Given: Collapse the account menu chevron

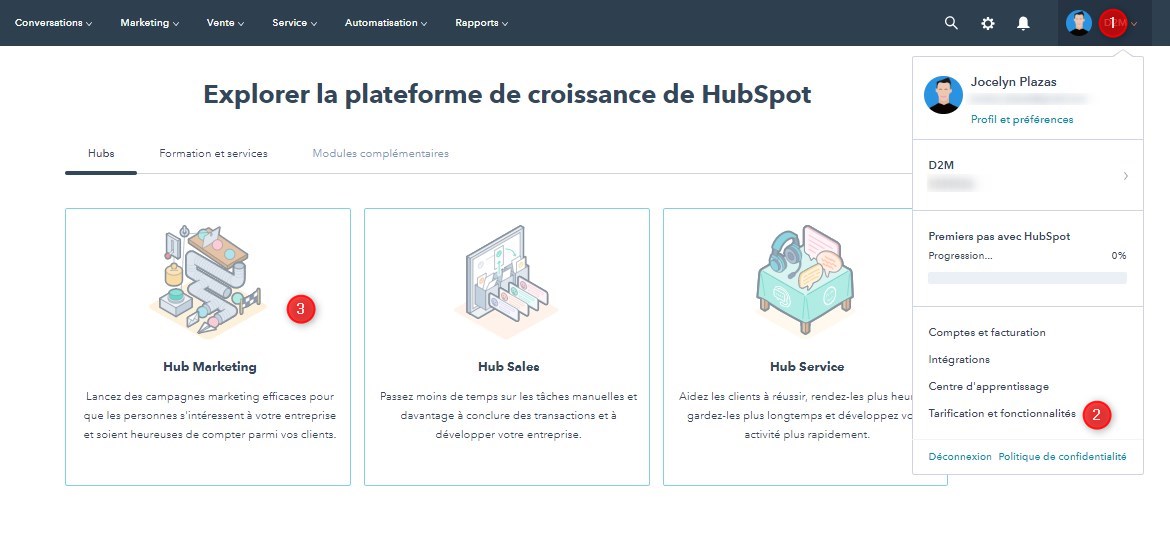Looking at the screenshot, I should 1134,24.
